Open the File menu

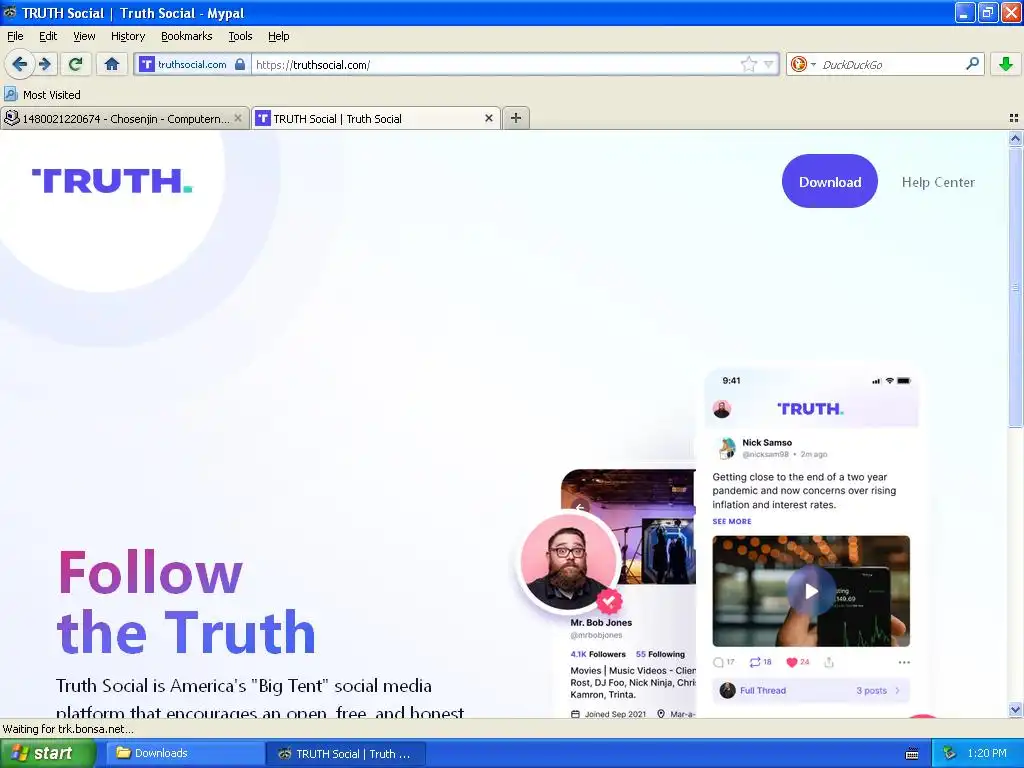point(15,36)
